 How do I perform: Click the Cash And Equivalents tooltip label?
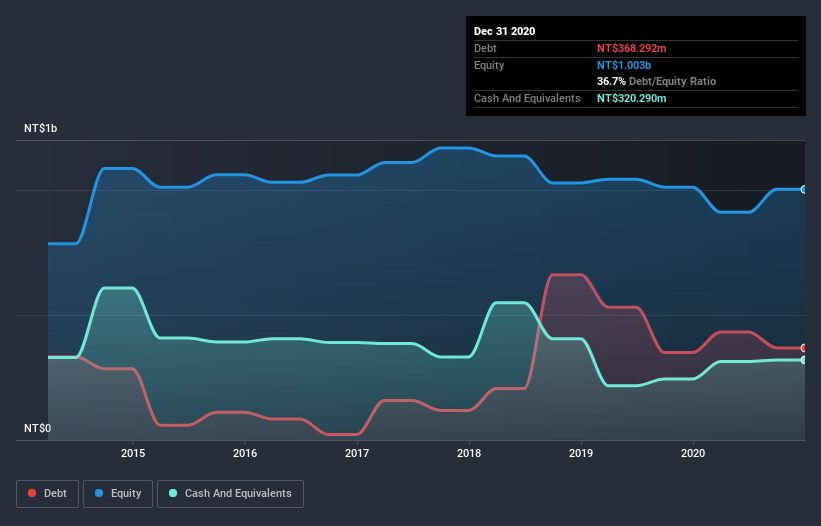(527, 98)
